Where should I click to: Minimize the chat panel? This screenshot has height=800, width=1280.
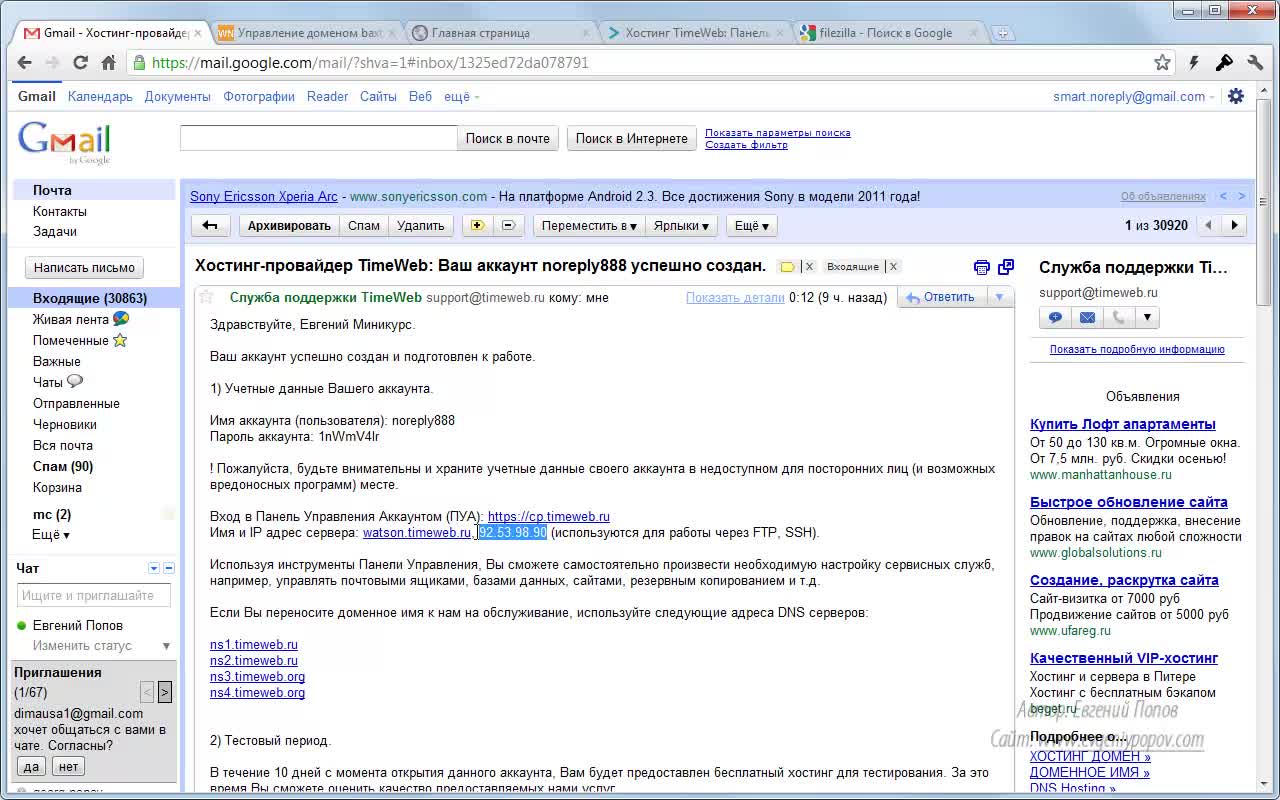169,568
